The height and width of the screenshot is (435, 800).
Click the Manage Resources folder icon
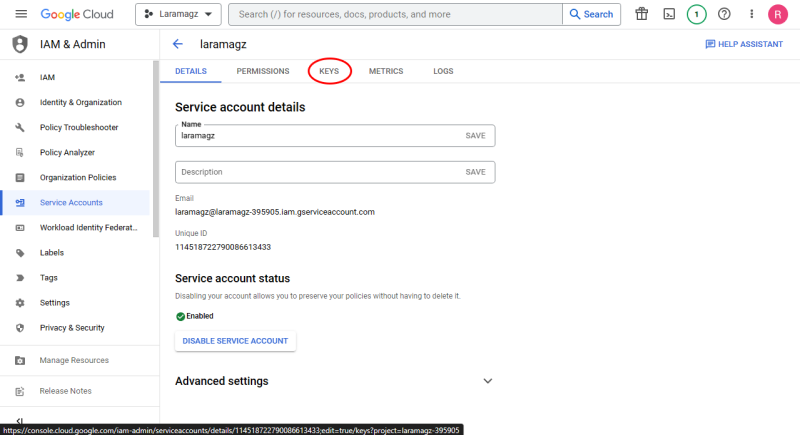pos(20,361)
